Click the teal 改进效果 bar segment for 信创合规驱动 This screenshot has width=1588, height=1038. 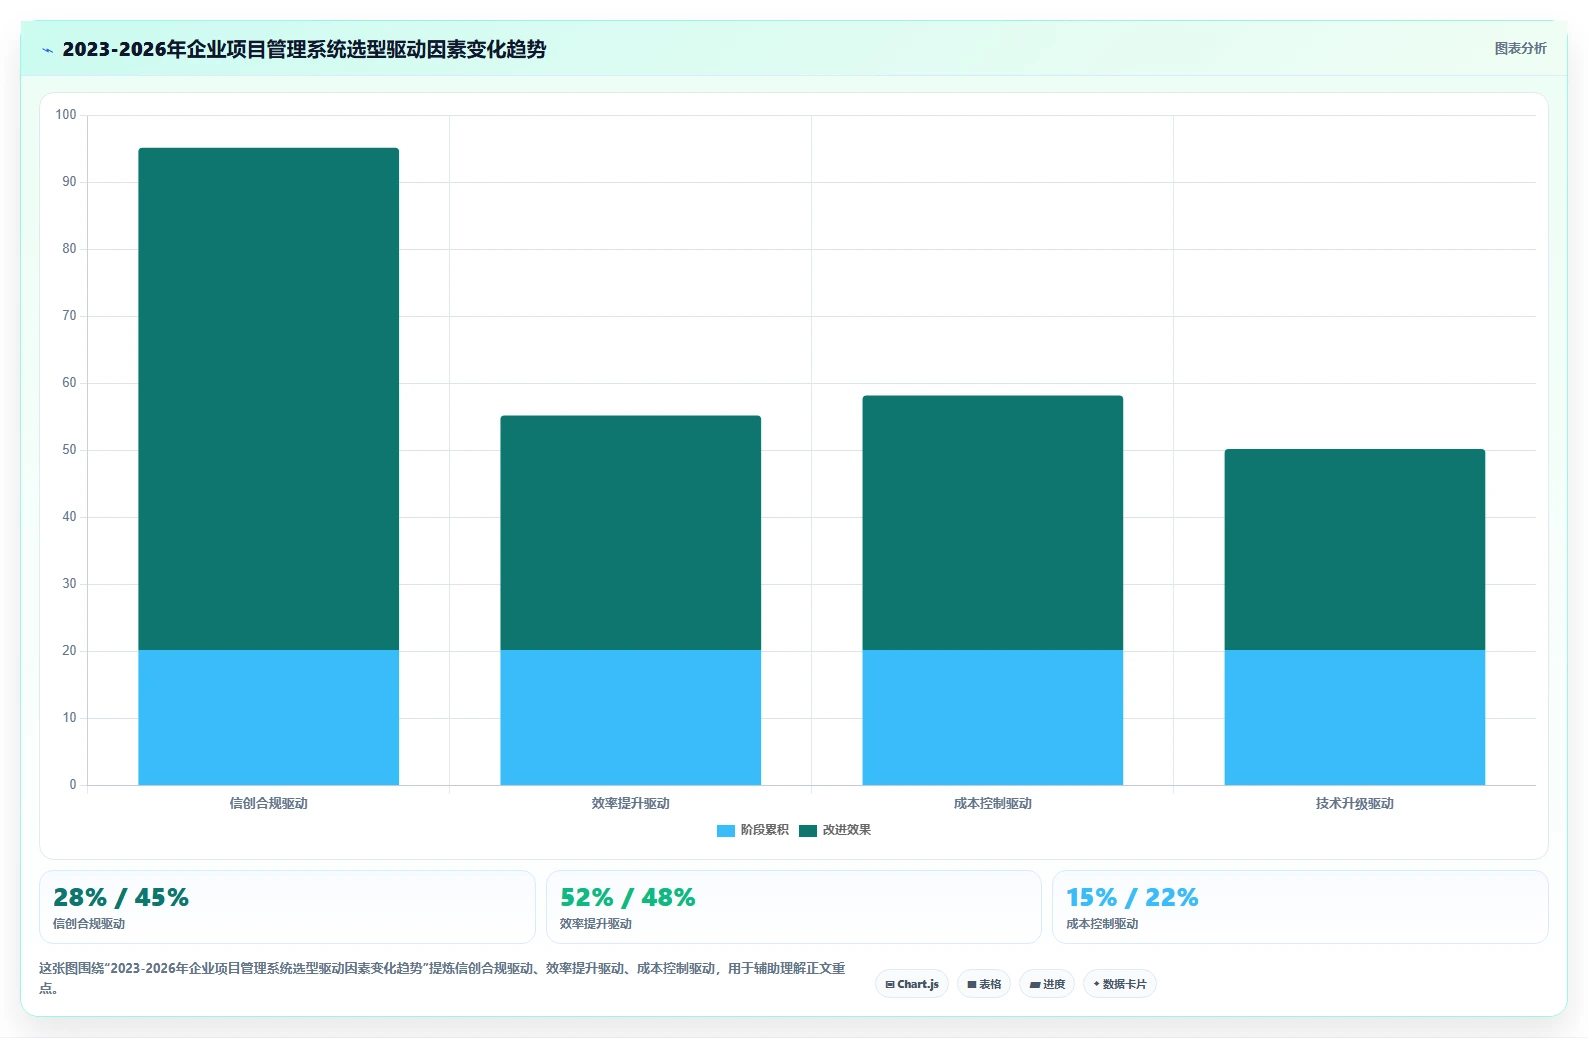click(x=268, y=399)
